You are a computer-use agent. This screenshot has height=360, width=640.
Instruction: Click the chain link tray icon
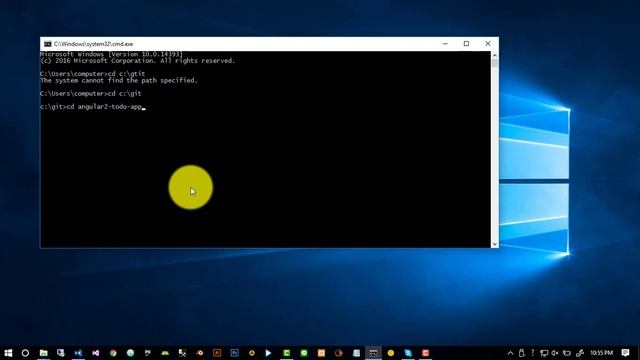click(x=580, y=353)
